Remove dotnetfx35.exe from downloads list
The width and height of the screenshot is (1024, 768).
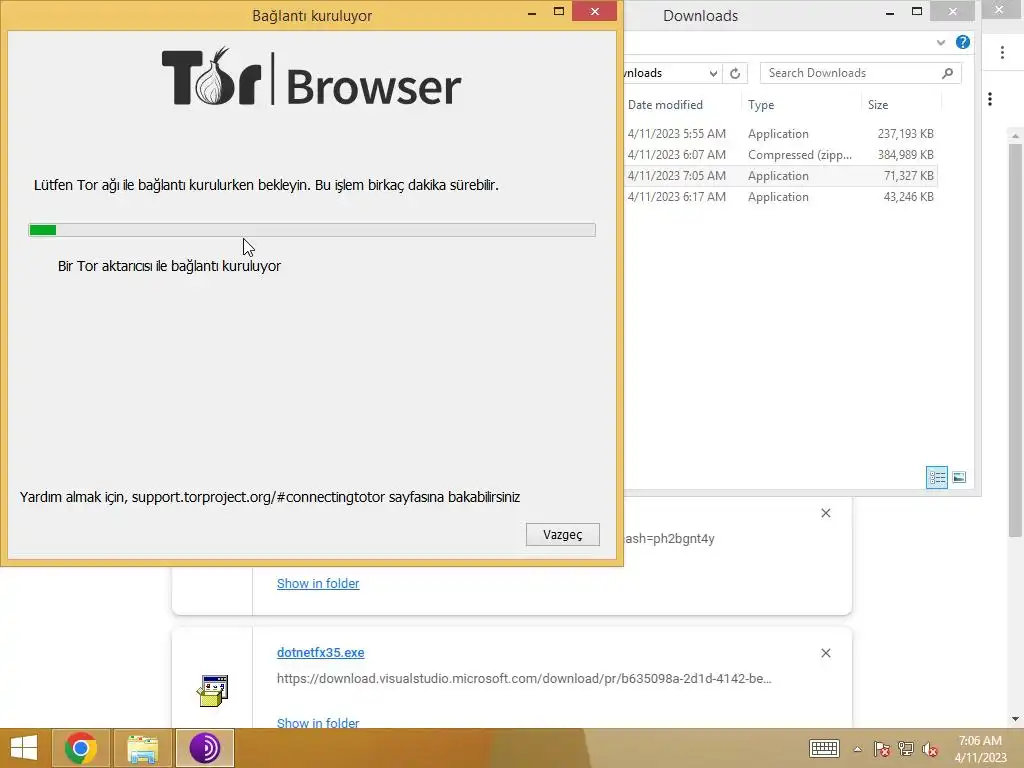(x=825, y=653)
